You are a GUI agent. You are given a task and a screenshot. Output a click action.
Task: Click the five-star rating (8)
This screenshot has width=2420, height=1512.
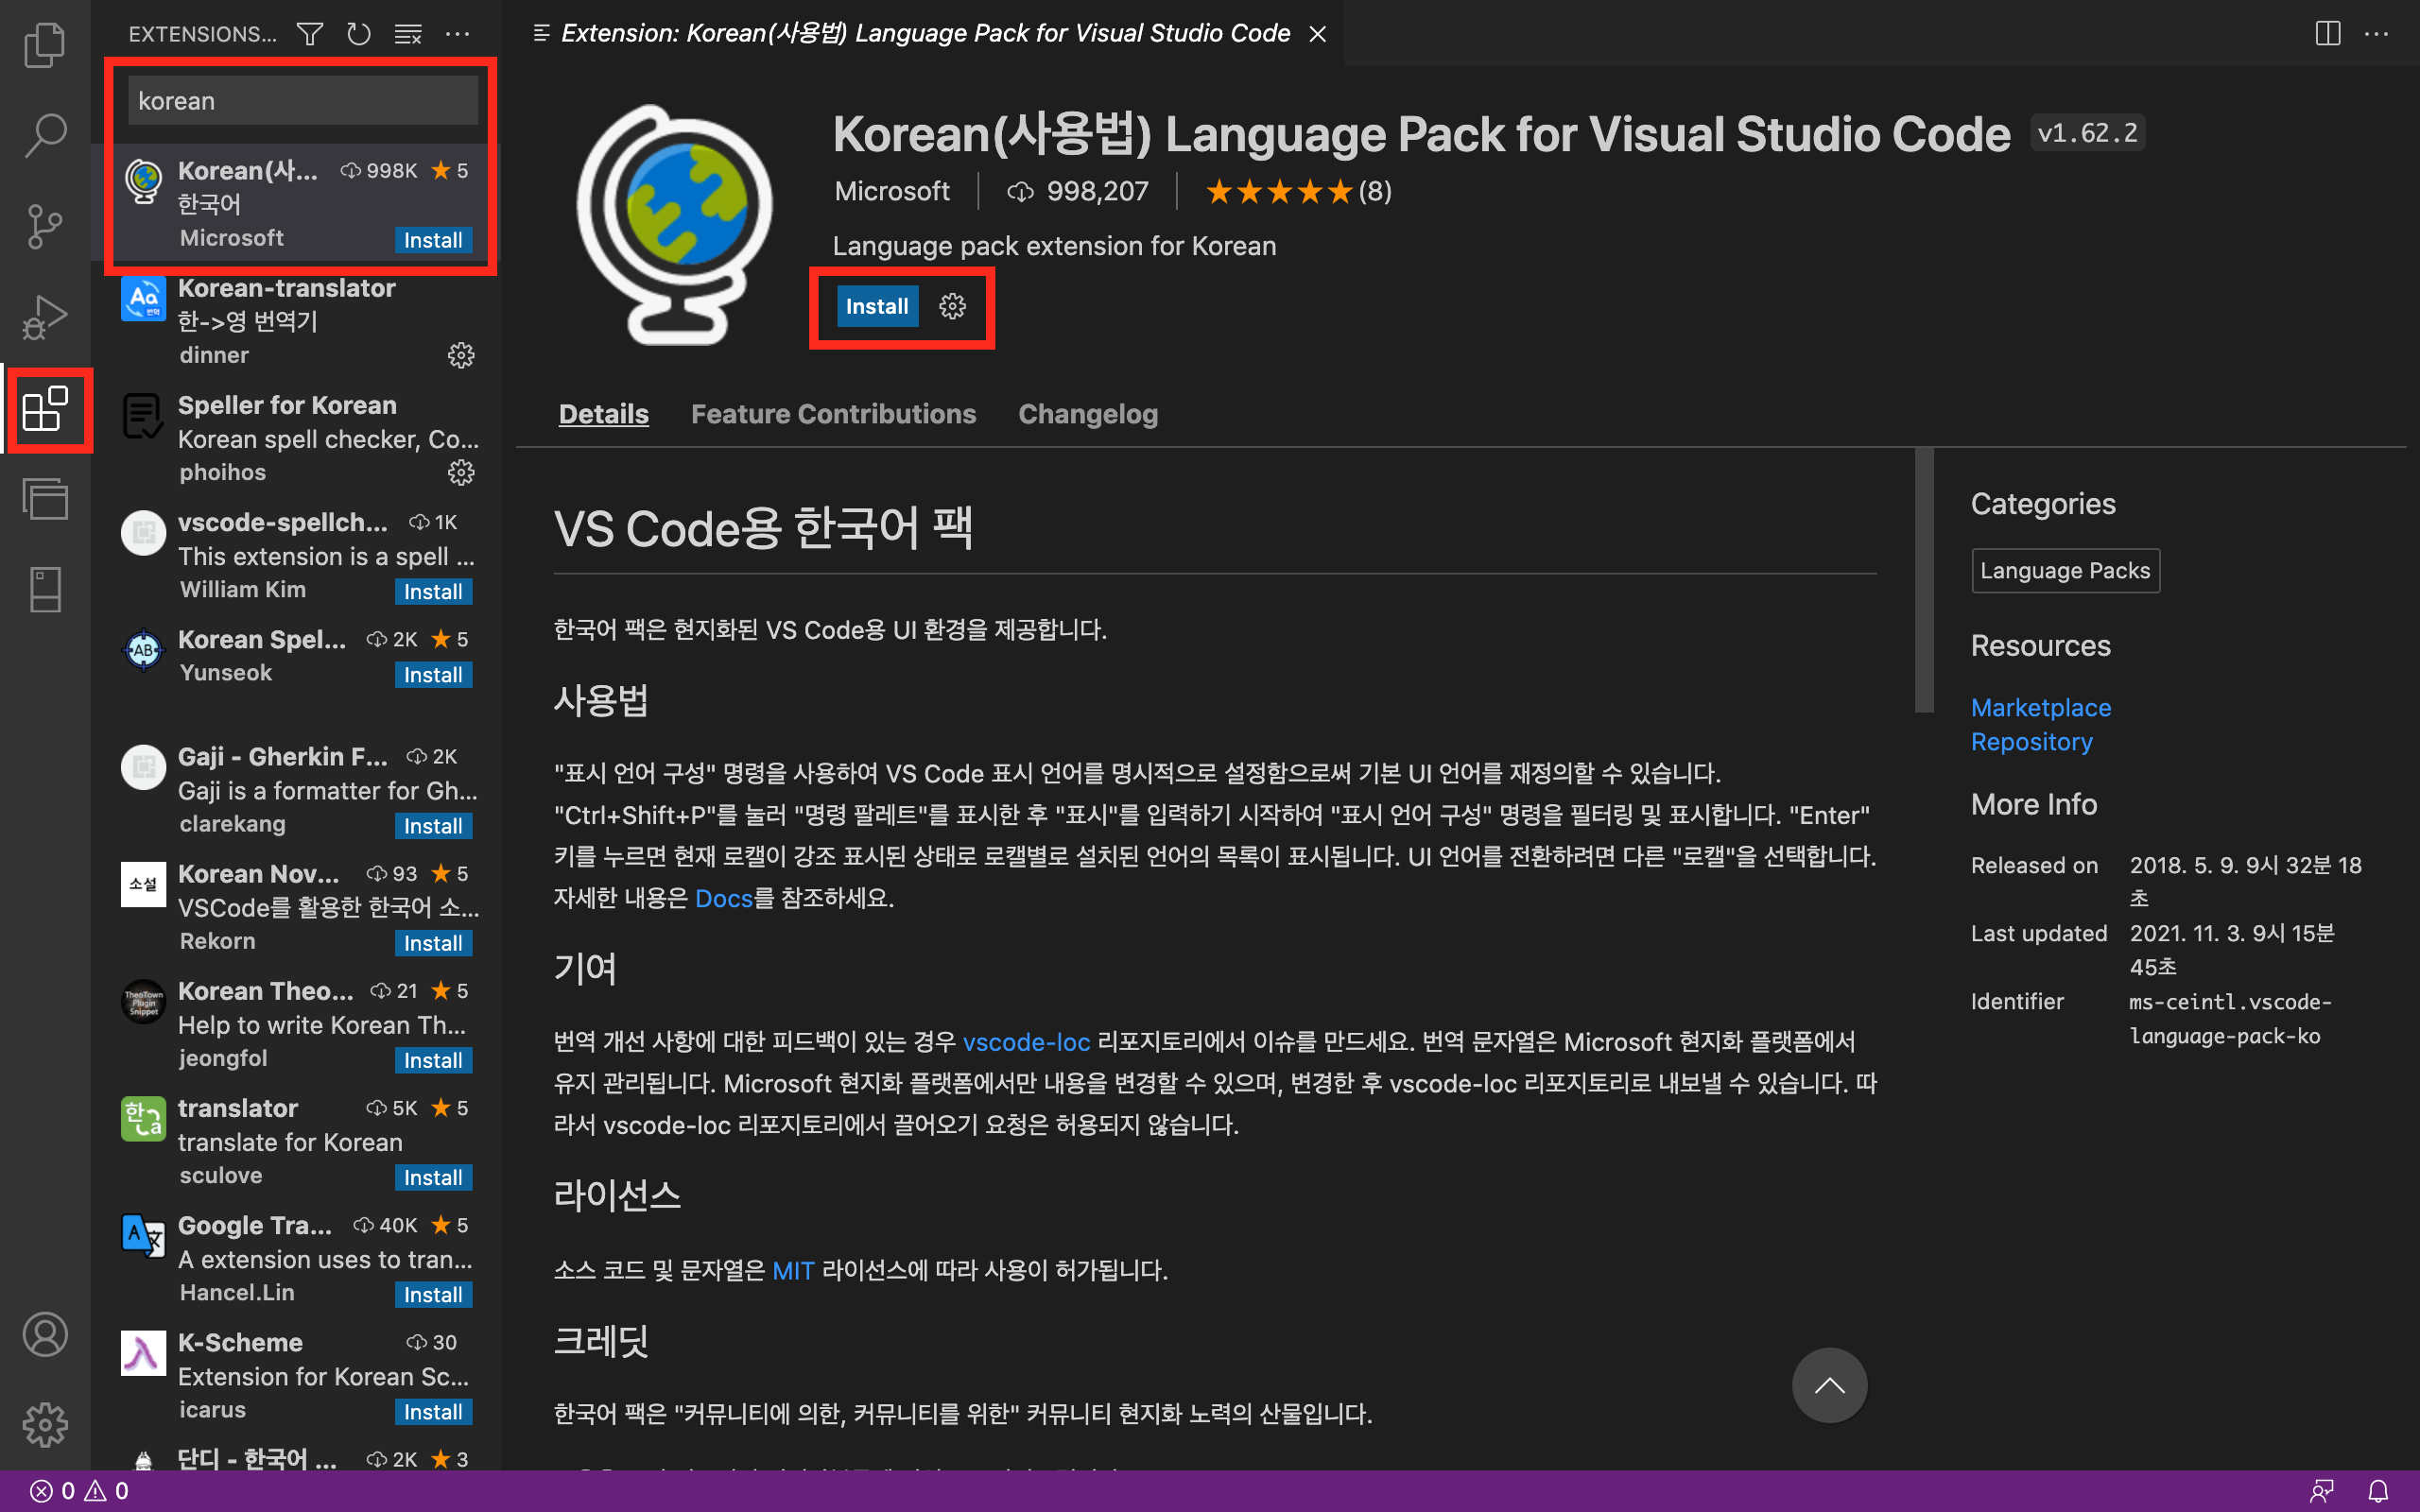(x=1298, y=191)
